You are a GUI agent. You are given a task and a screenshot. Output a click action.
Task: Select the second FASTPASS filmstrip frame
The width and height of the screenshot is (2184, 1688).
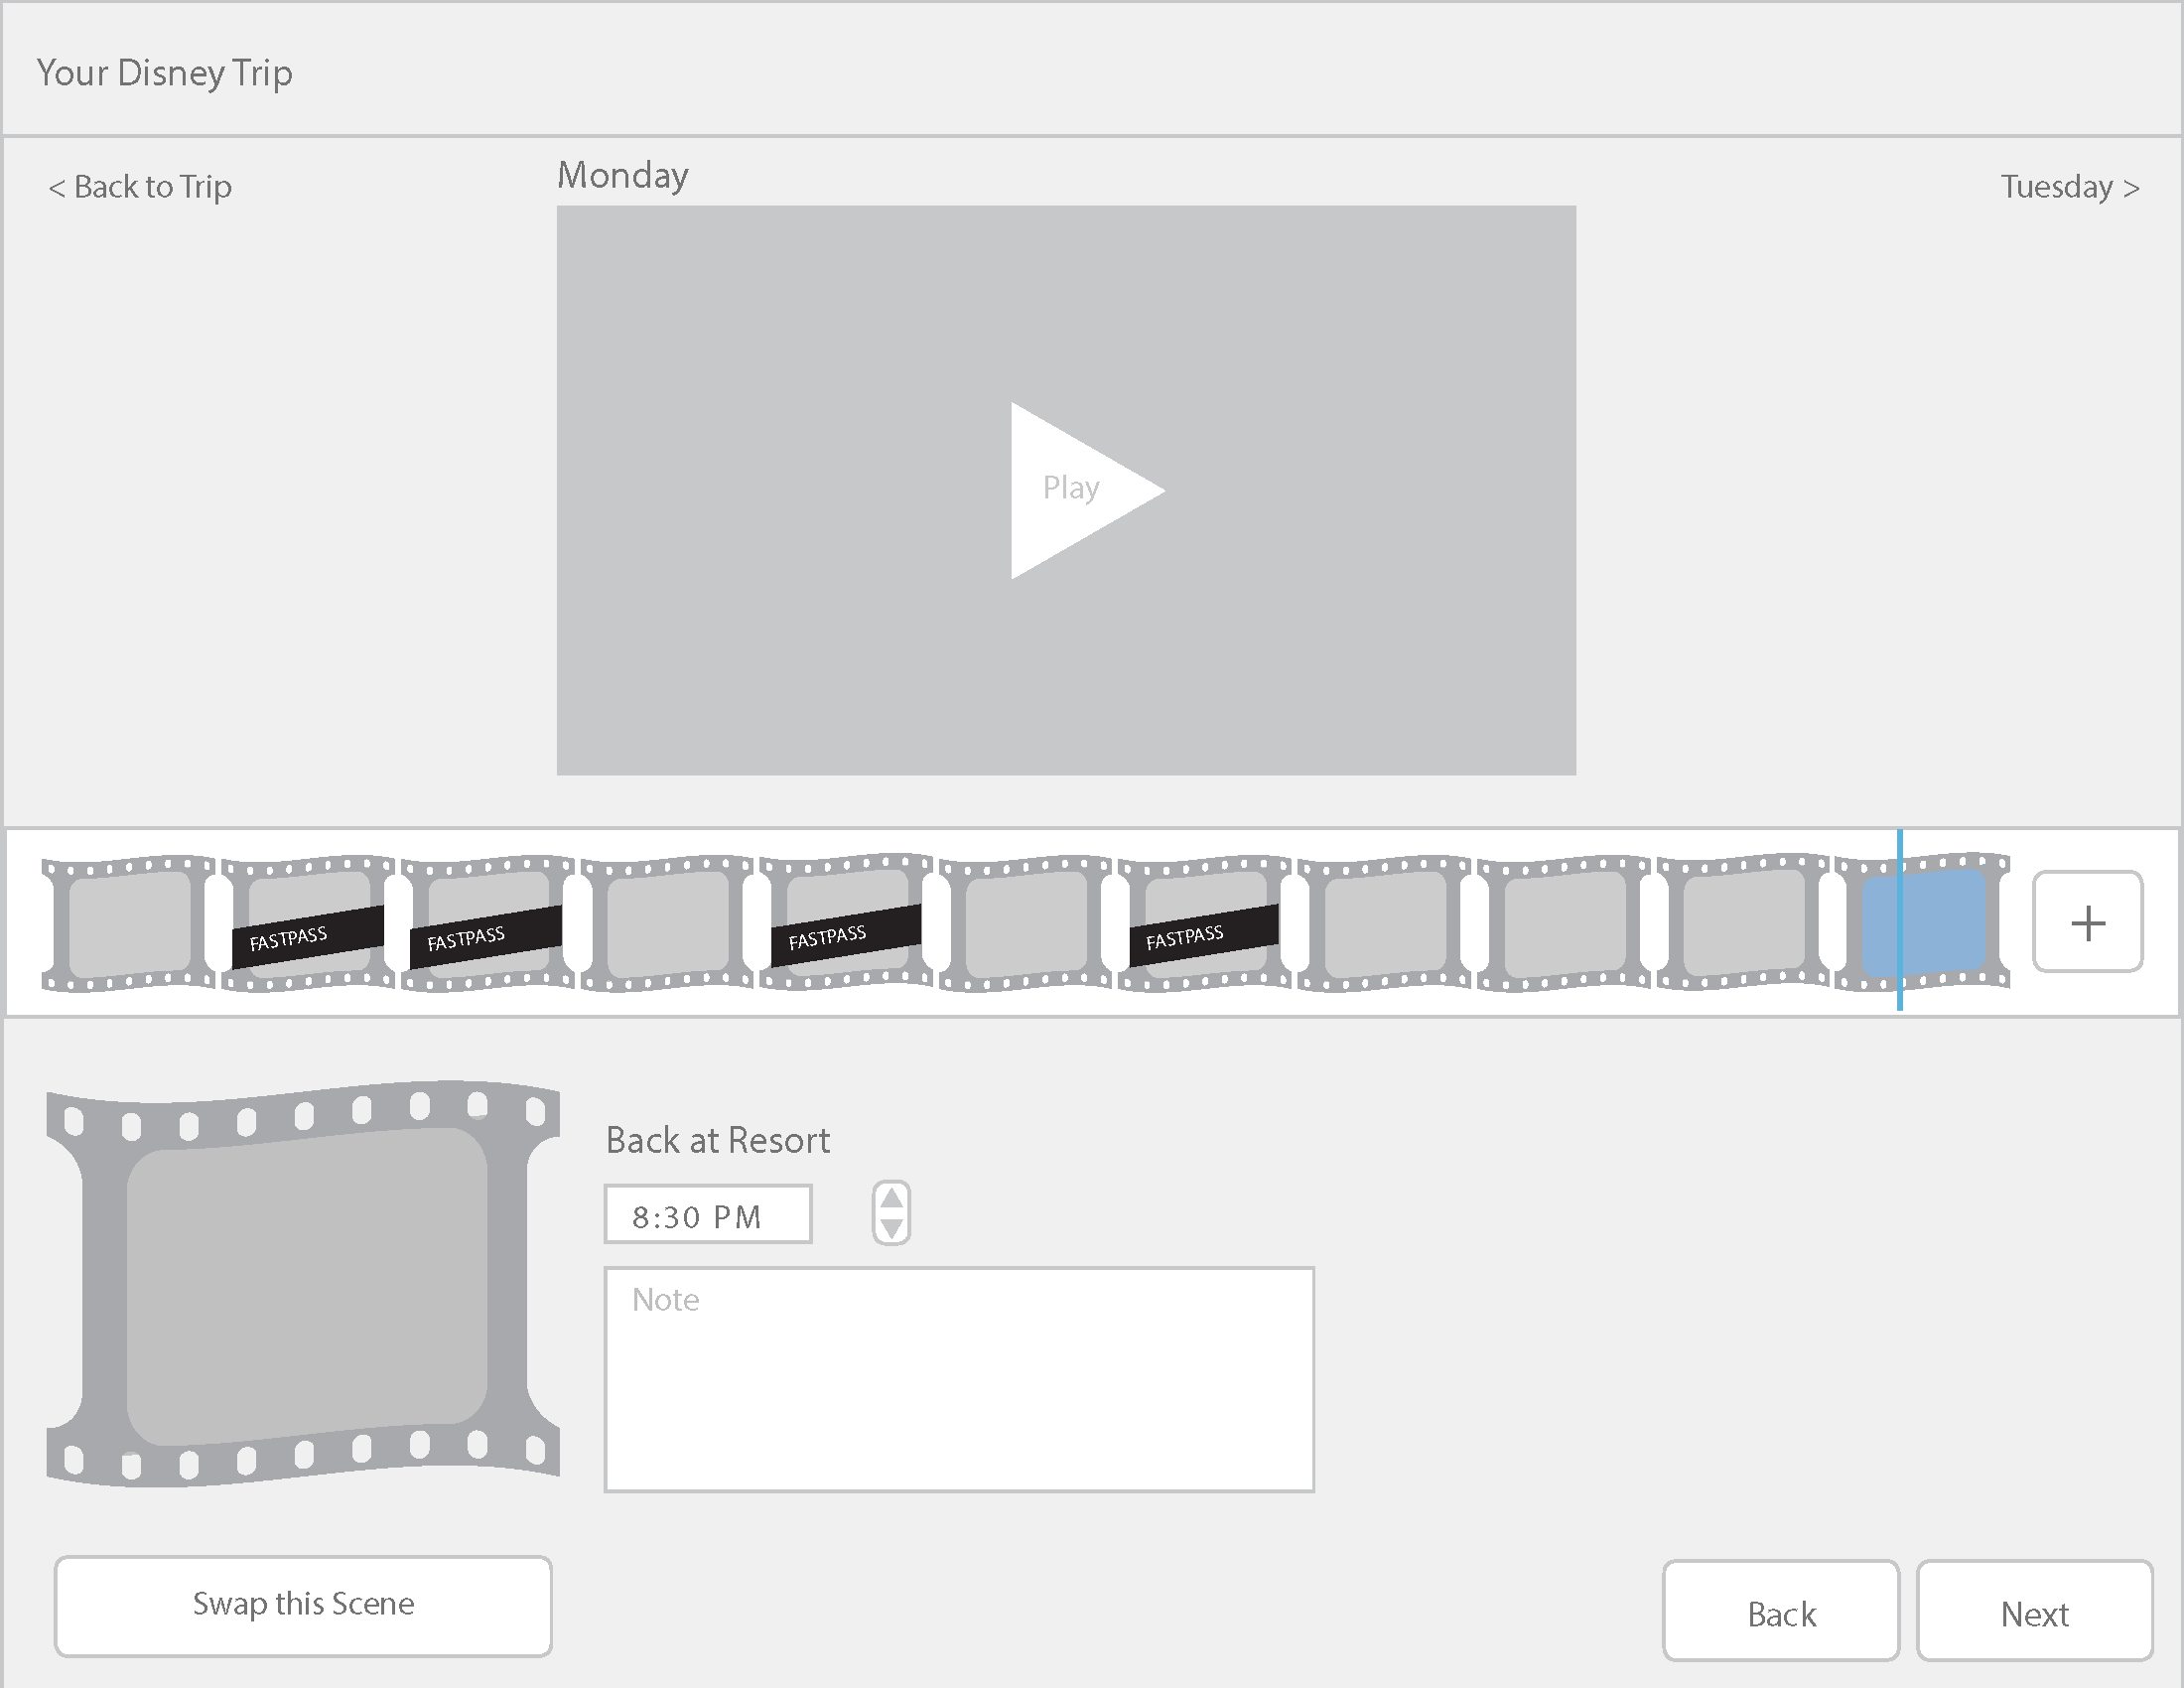(487, 923)
